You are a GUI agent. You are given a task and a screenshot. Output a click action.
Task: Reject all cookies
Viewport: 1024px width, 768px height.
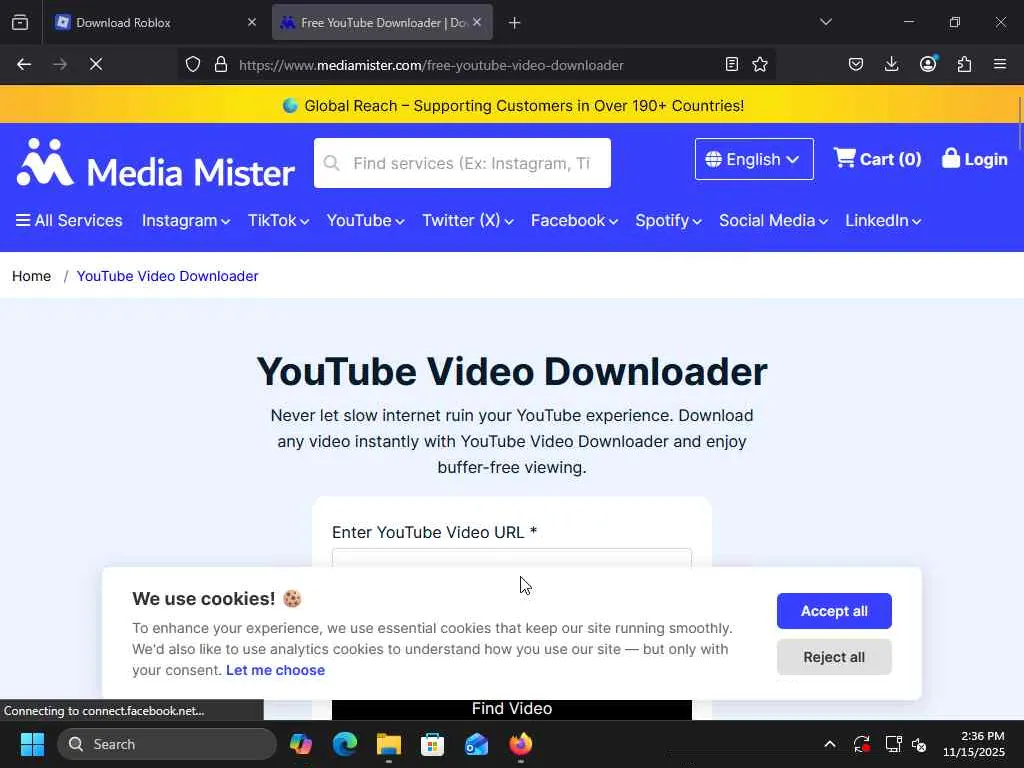click(834, 657)
